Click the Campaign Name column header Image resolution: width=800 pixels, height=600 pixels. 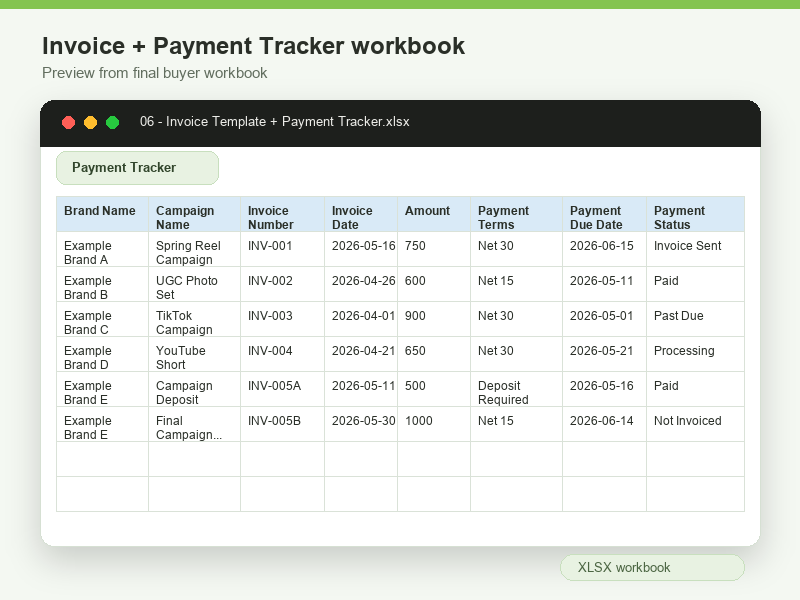coord(194,214)
